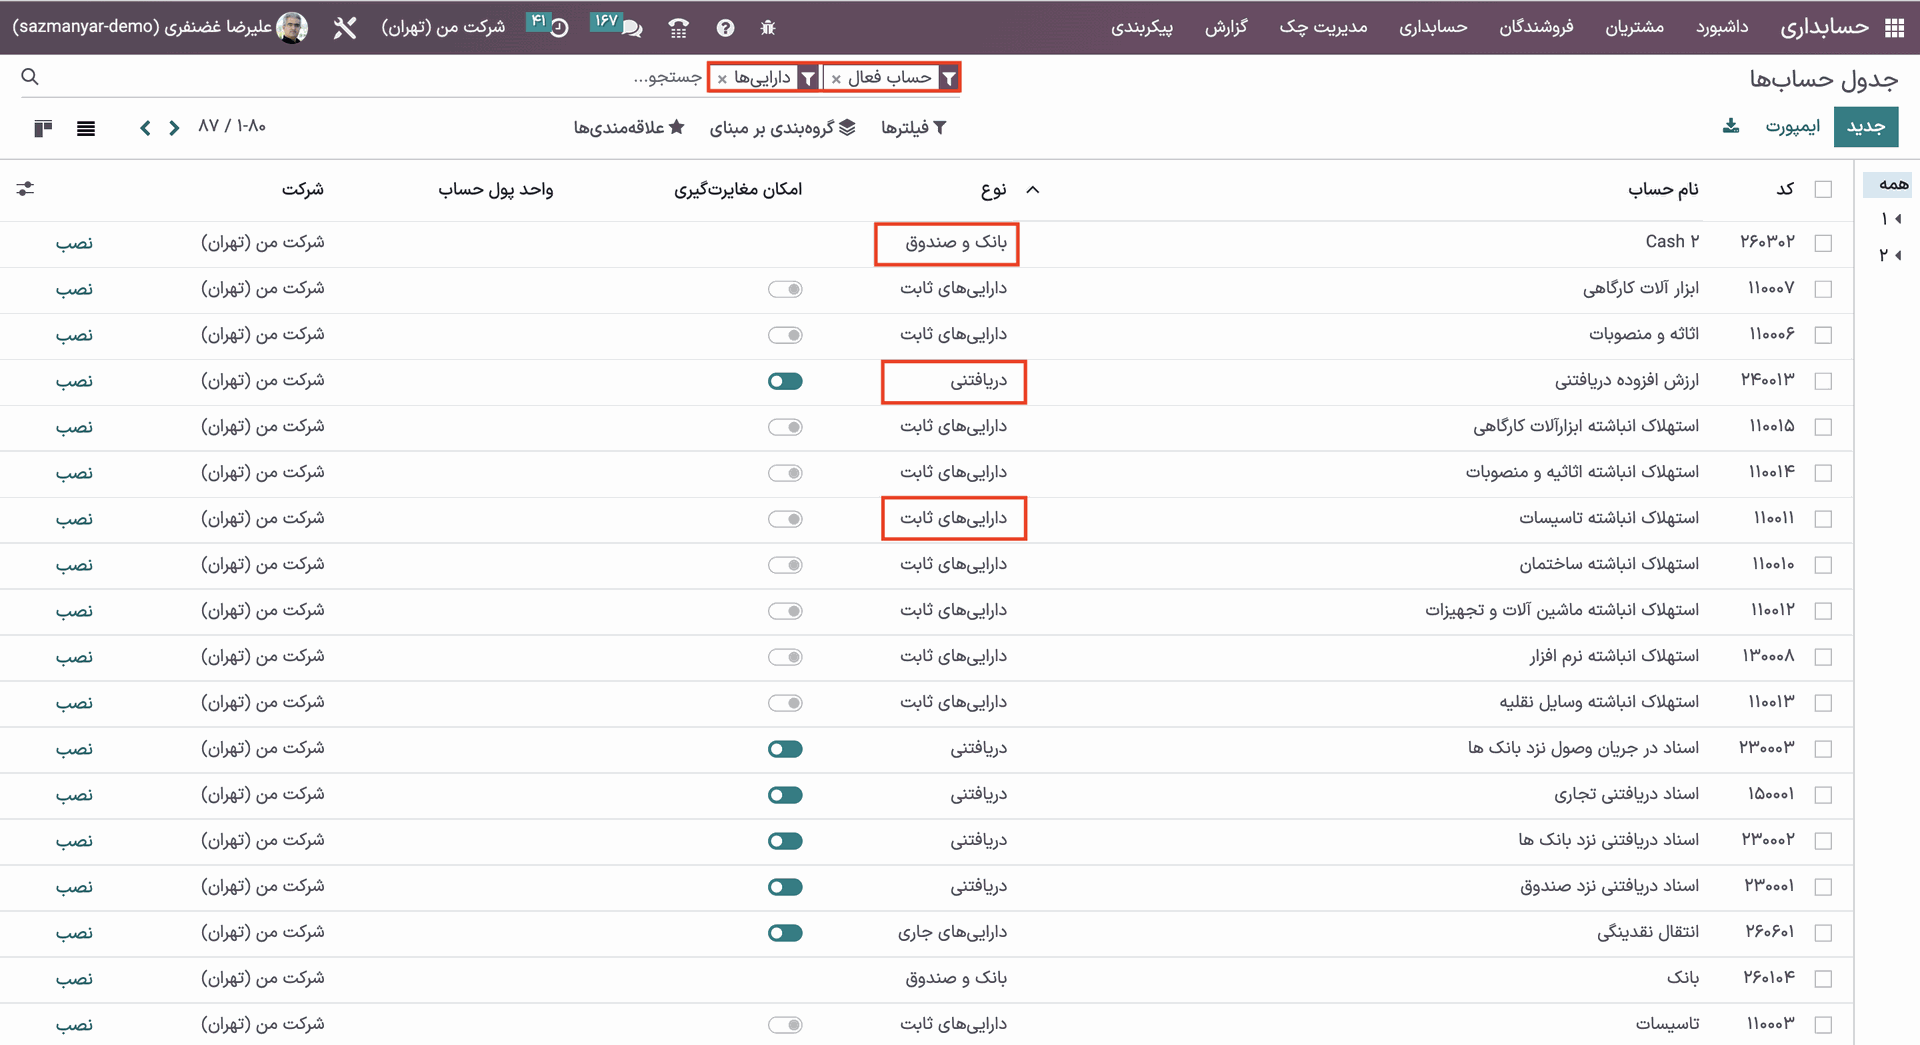Open the فروشندگان menu
1920x1045 pixels.
pos(1536,27)
